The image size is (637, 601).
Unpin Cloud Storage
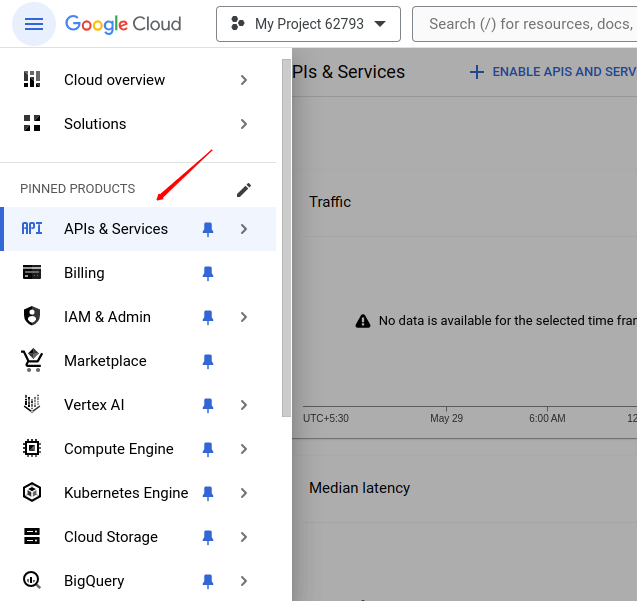(x=208, y=537)
